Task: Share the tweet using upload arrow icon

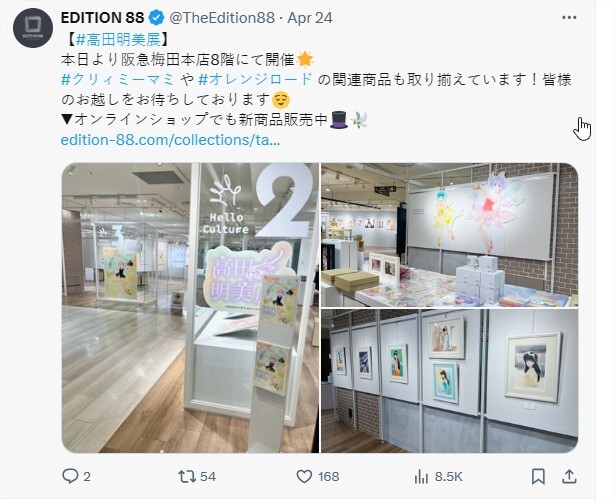Action: pos(569,476)
